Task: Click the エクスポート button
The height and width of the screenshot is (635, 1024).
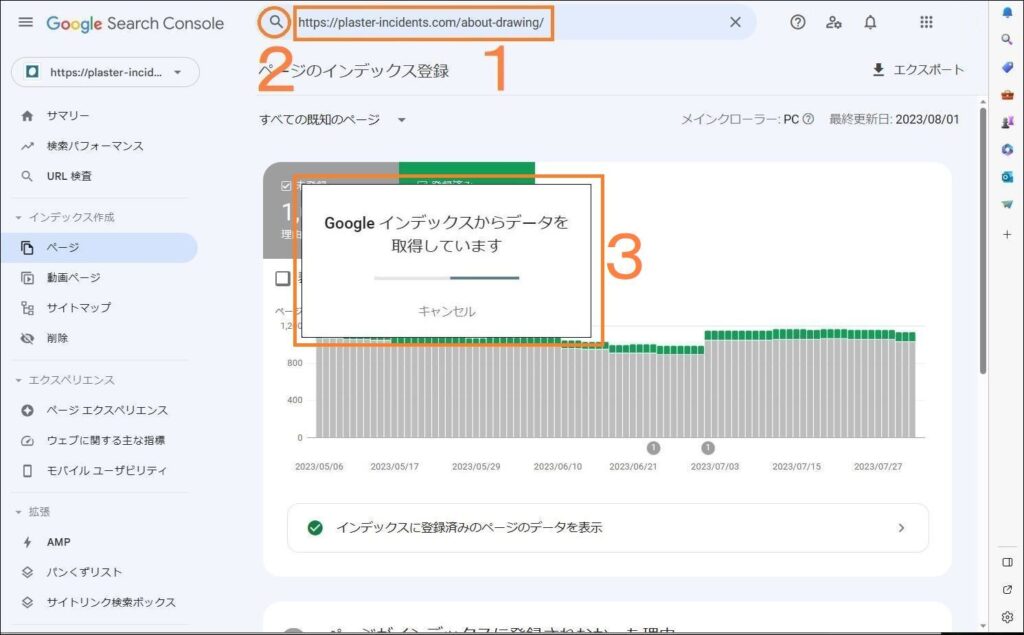Action: [x=918, y=69]
